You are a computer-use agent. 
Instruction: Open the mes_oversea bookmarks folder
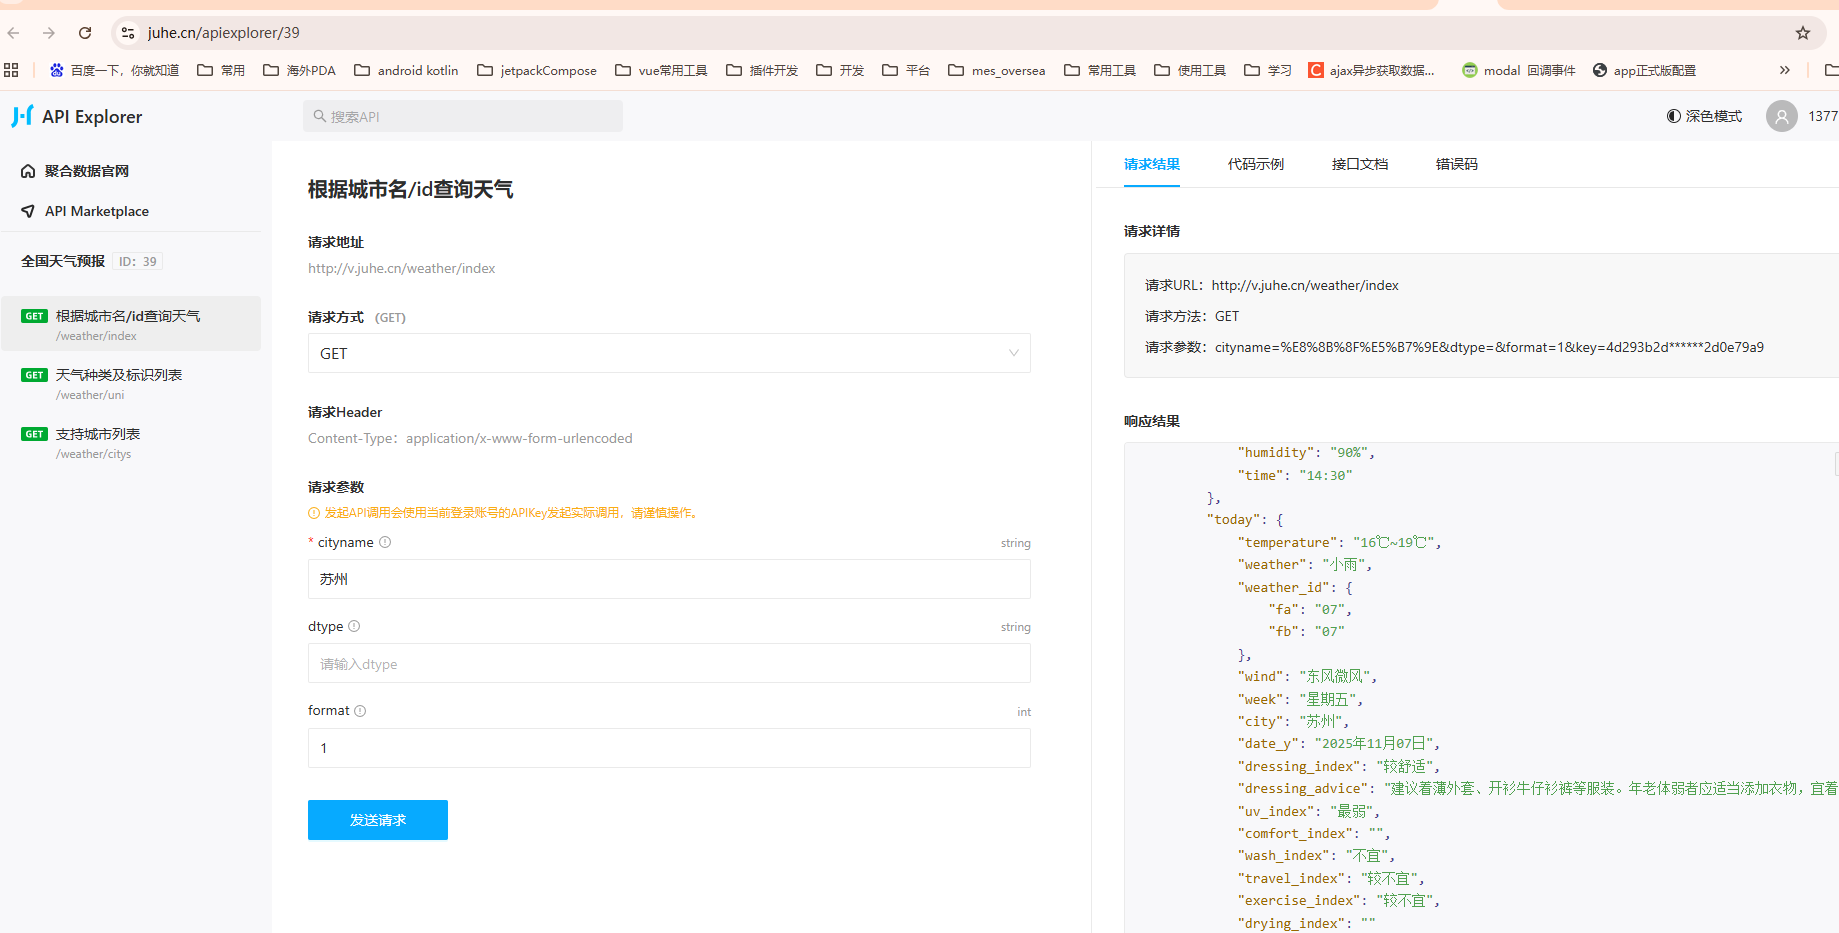997,70
